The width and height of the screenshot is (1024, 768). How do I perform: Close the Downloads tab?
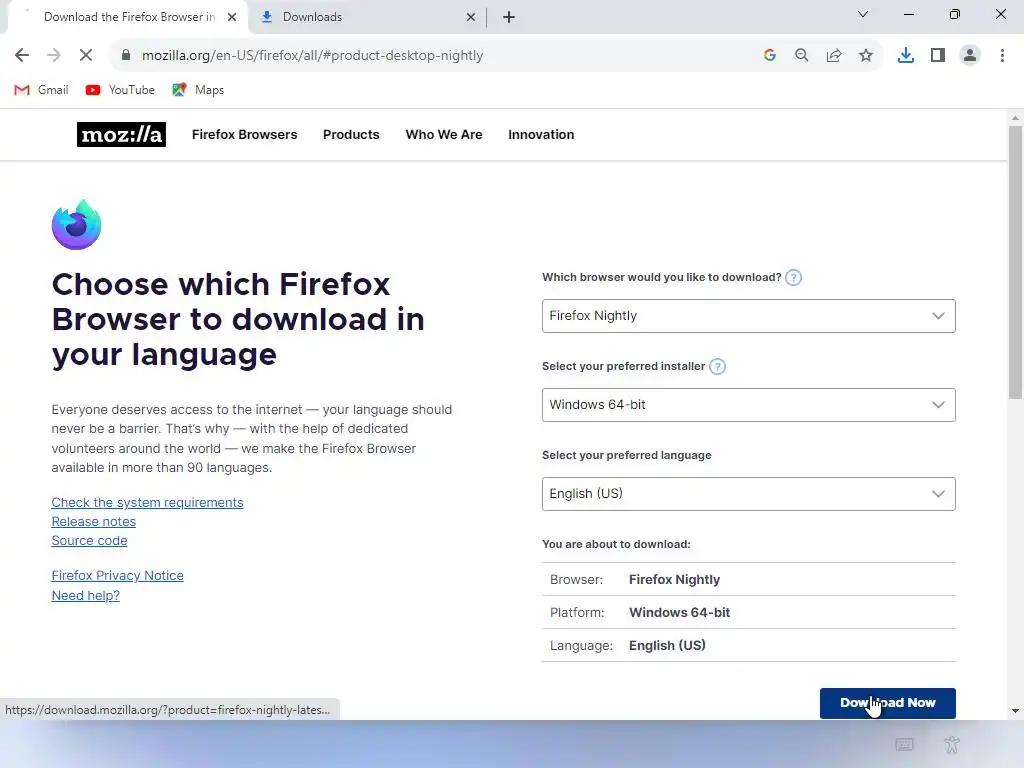point(471,17)
